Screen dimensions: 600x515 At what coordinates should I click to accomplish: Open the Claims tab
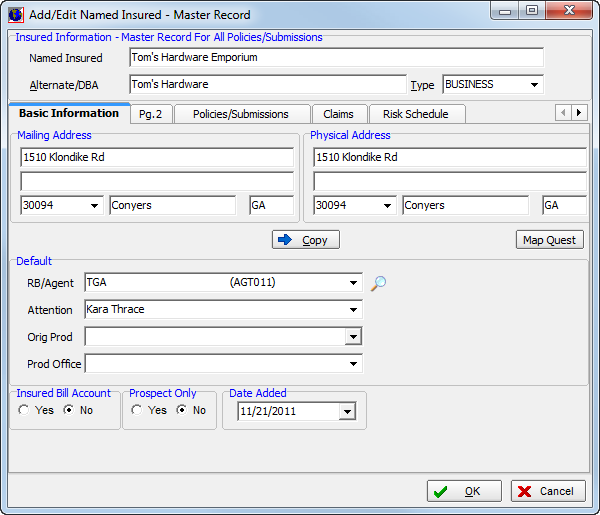(x=338, y=114)
